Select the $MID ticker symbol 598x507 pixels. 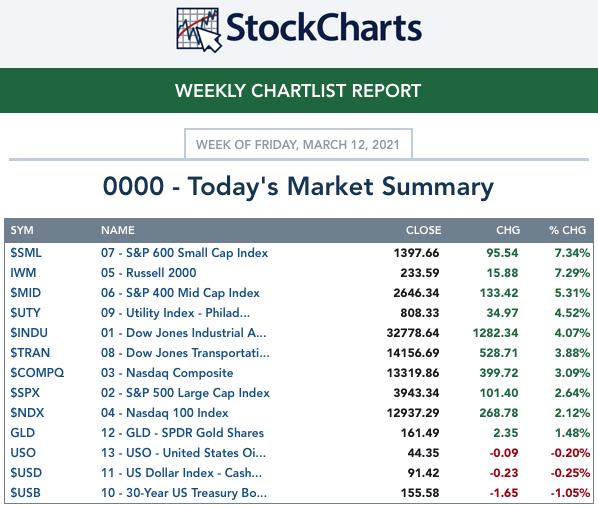coord(26,293)
